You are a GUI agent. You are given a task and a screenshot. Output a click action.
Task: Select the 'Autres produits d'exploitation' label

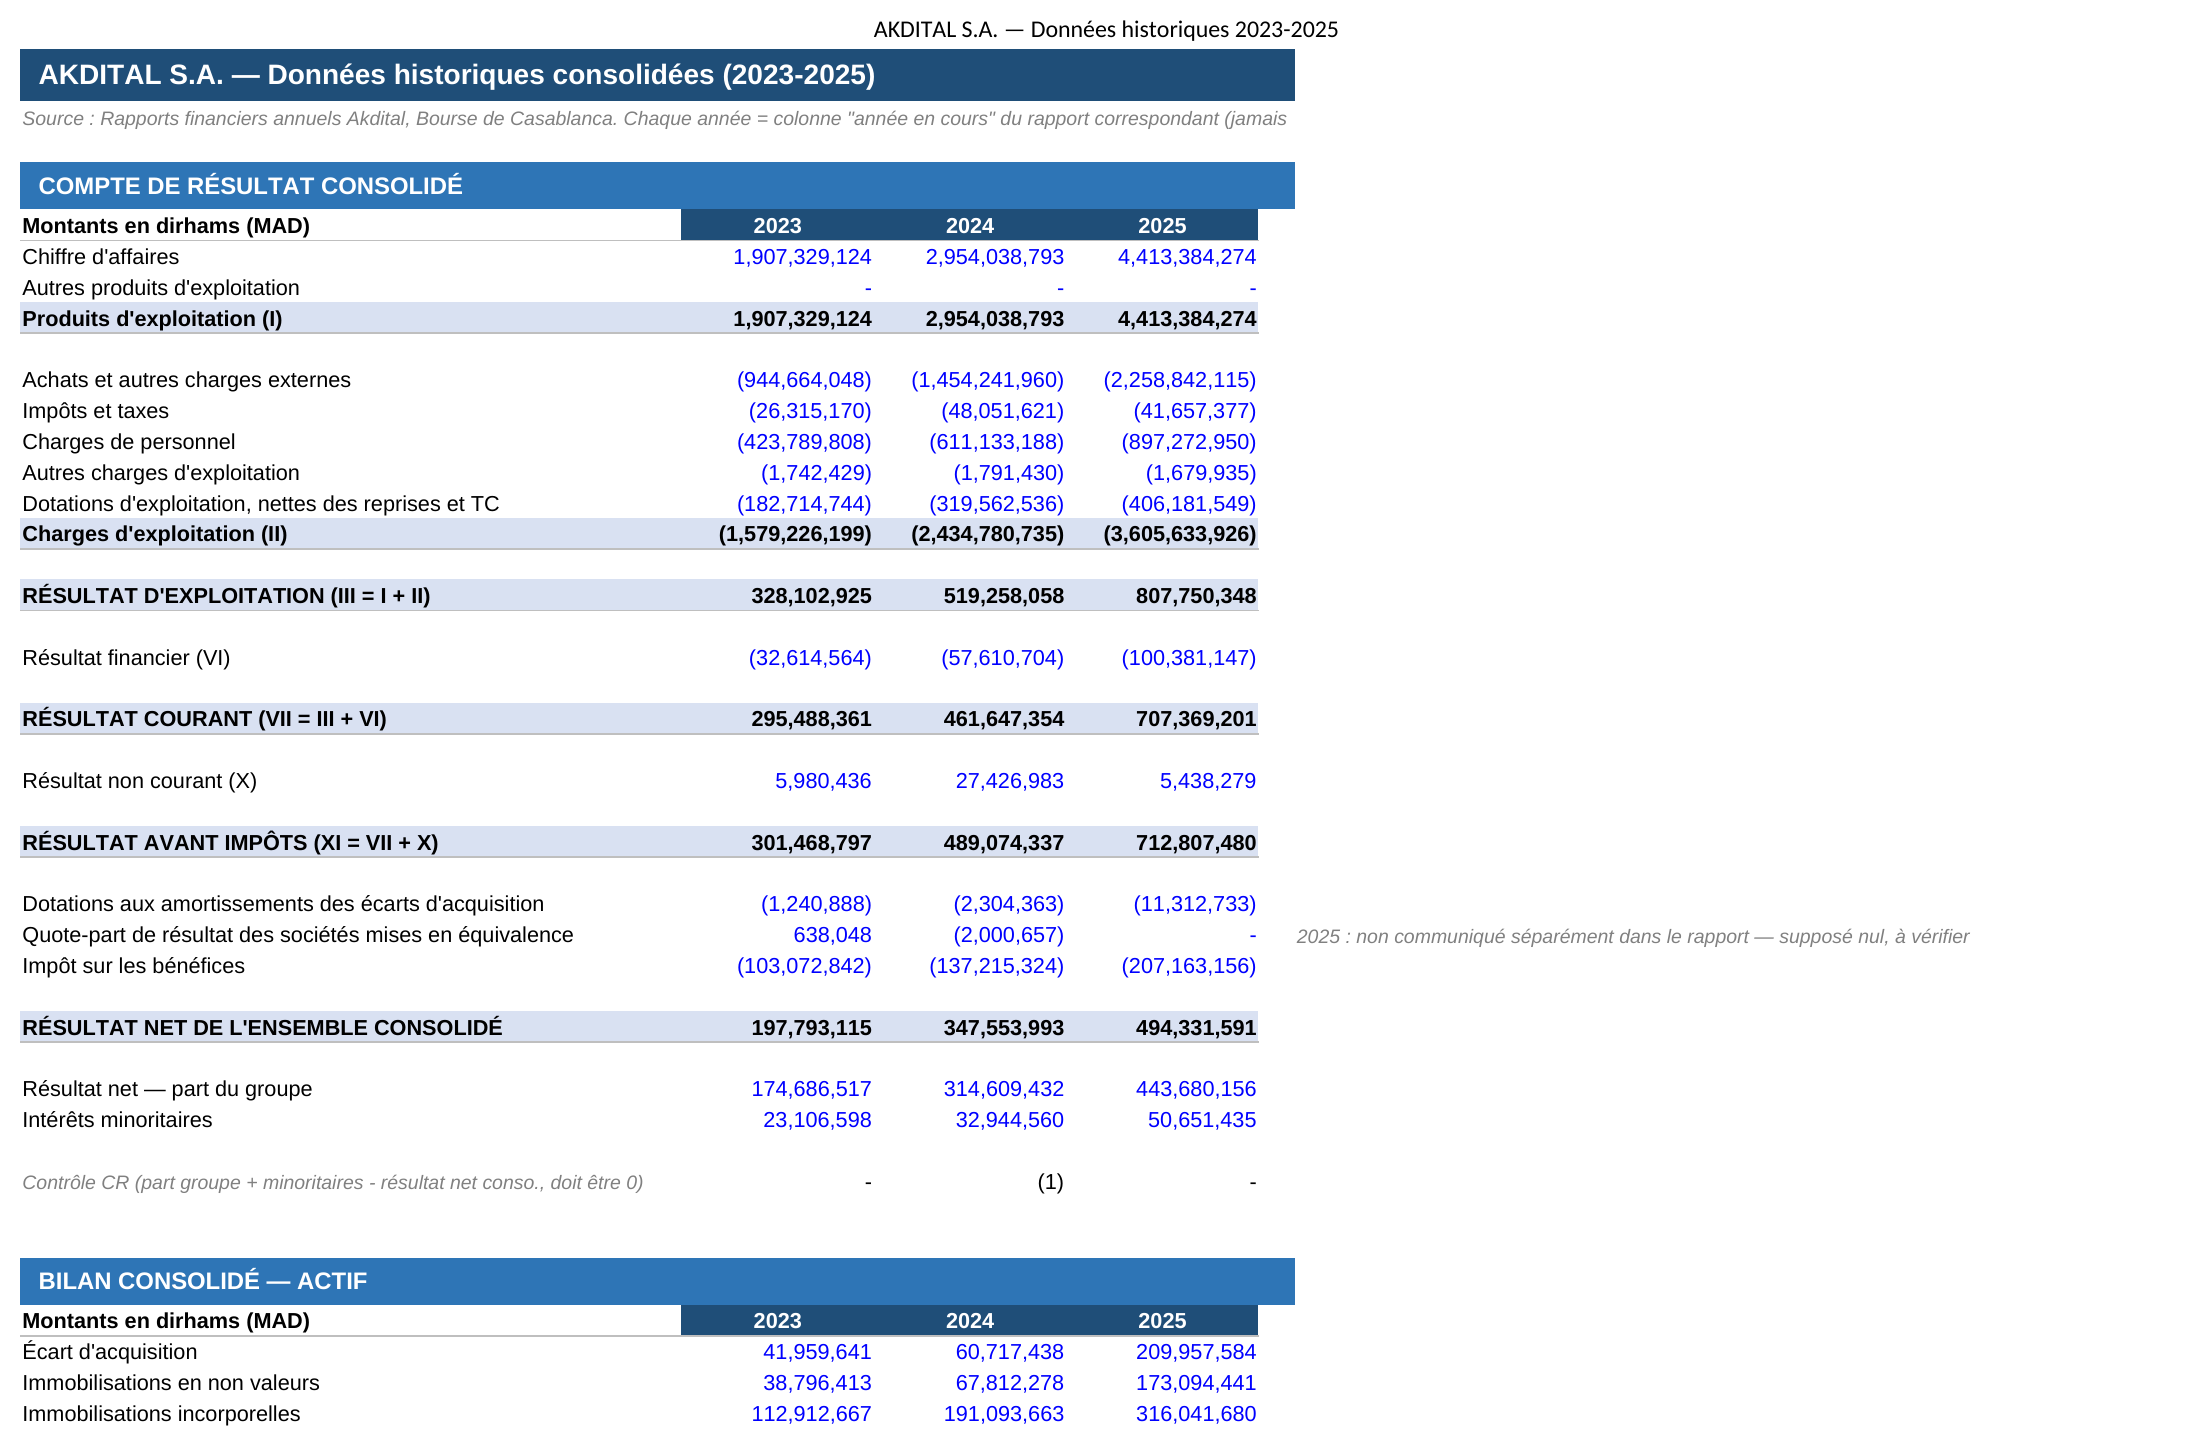160,288
